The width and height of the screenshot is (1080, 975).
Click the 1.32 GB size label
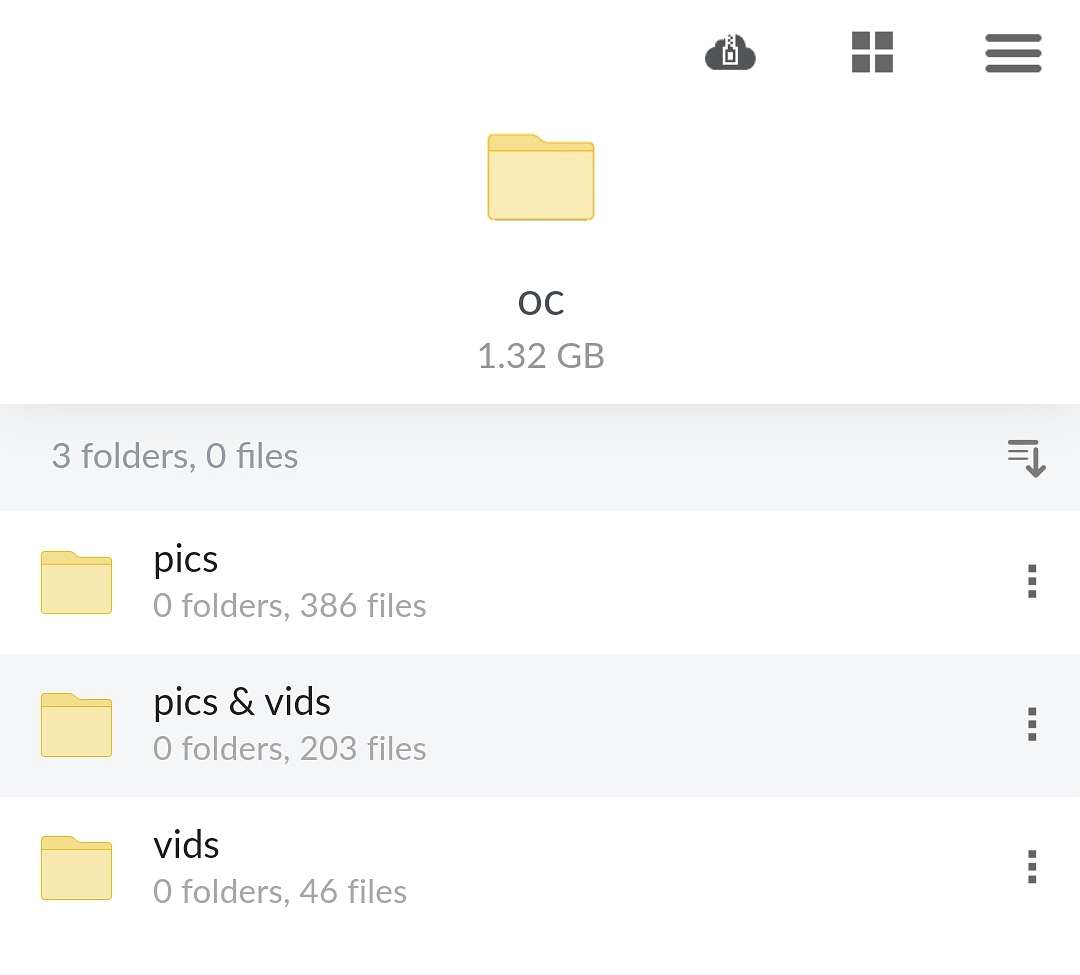541,356
